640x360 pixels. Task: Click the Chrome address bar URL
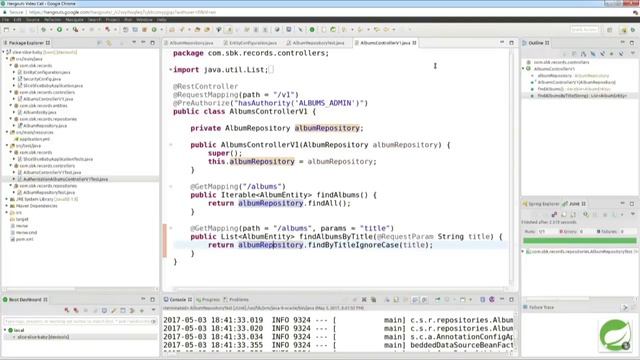122,12
